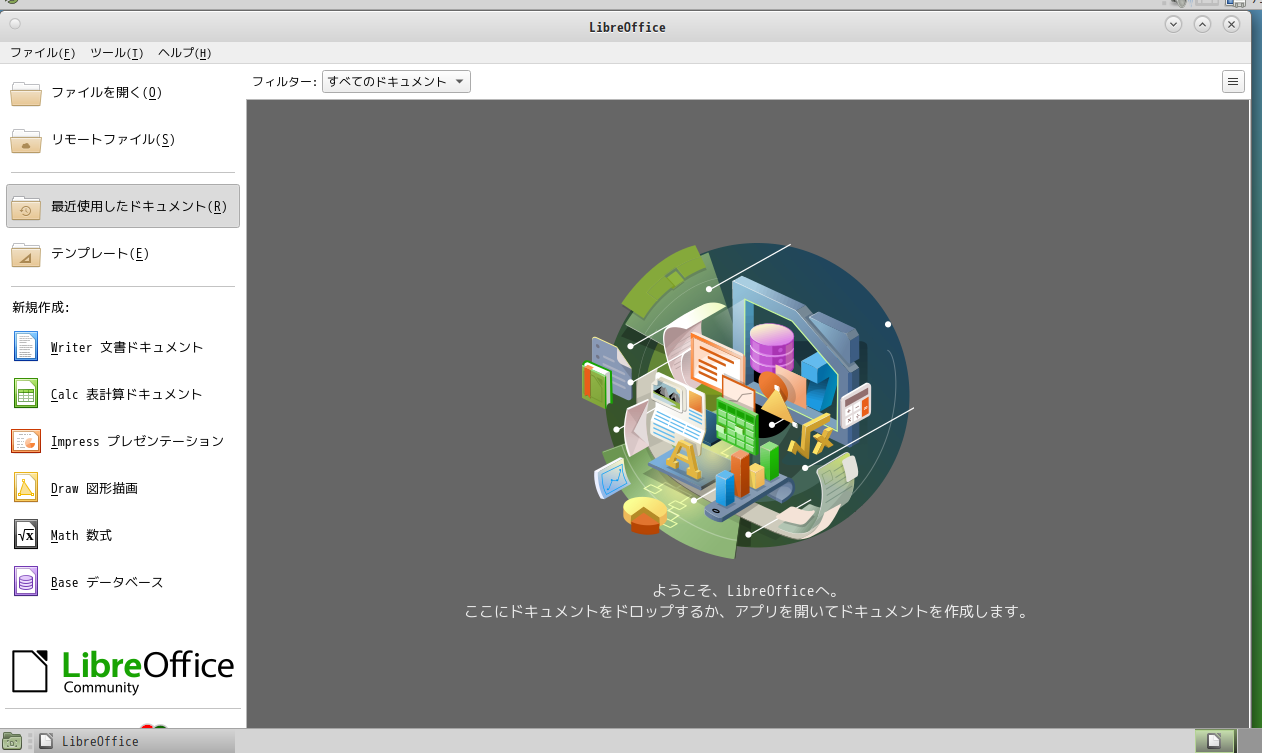Open the ファイル menu
The image size is (1262, 753).
coord(42,53)
